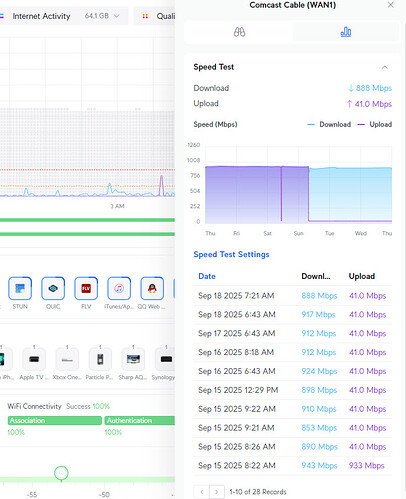Click the summary 888 Mbps download value
This screenshot has height=499, width=406.
coord(370,88)
